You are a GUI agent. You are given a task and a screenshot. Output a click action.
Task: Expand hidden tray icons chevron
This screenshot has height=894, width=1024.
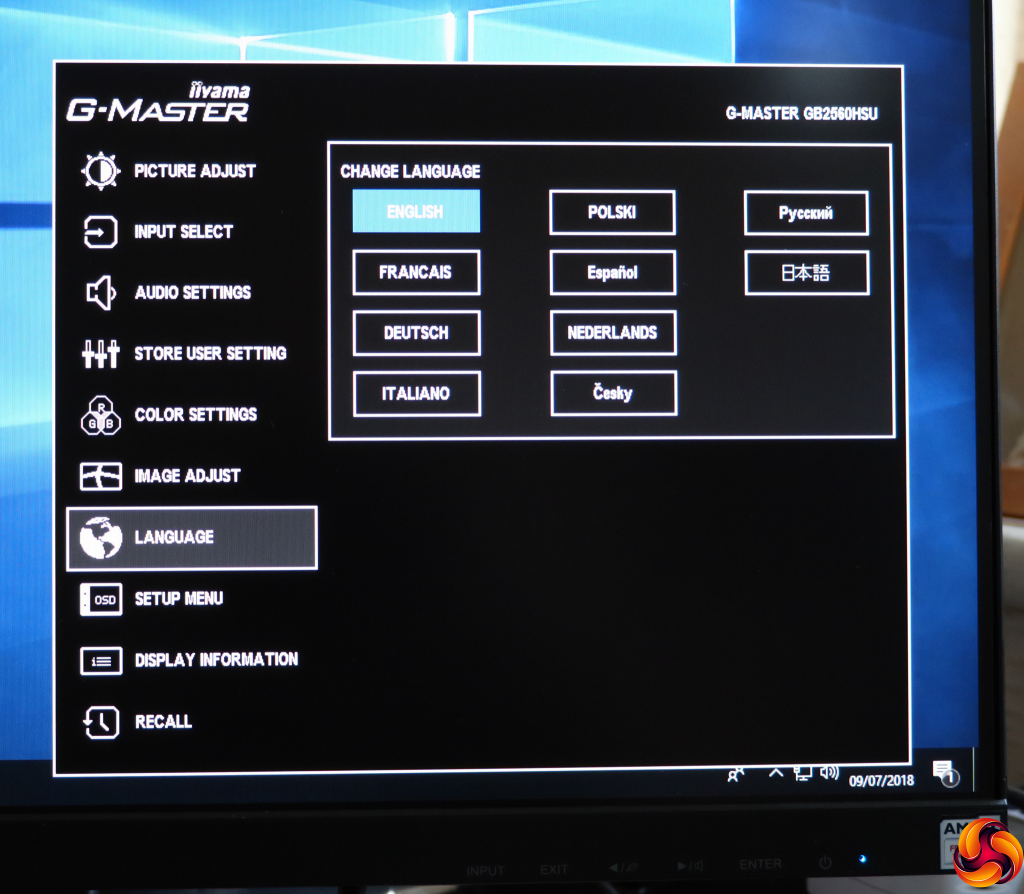click(775, 773)
